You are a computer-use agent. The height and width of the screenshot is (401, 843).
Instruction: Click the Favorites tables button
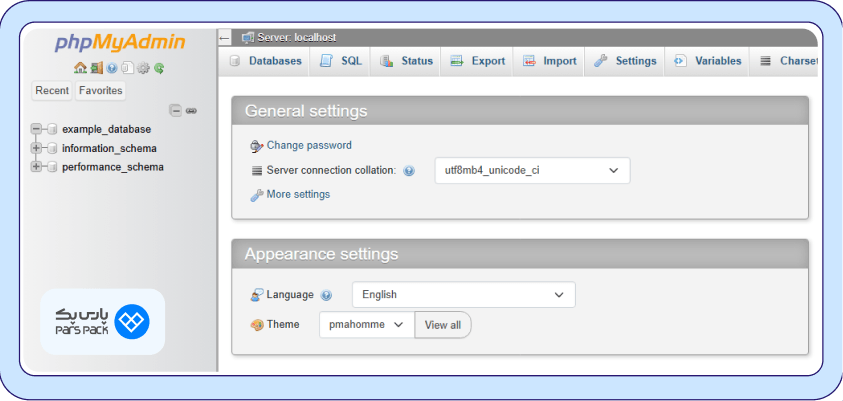(101, 90)
